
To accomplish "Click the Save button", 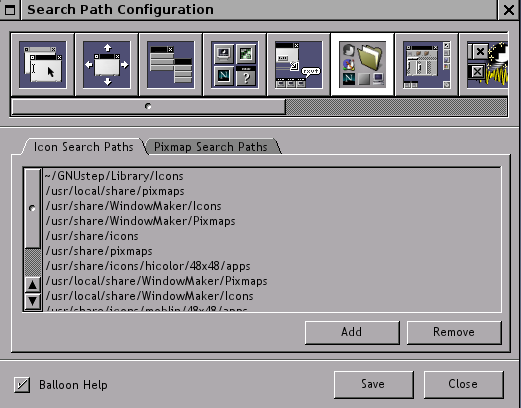I will pyautogui.click(x=373, y=384).
